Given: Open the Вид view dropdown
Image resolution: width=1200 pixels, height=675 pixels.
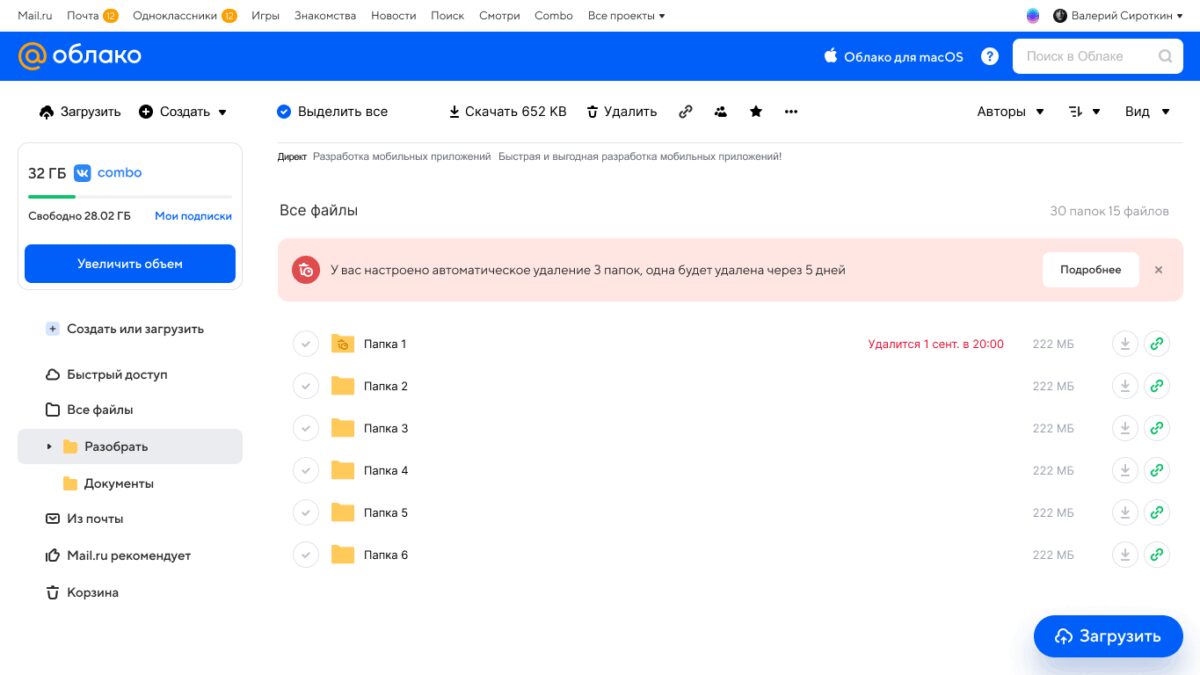Looking at the screenshot, I should pos(1147,112).
